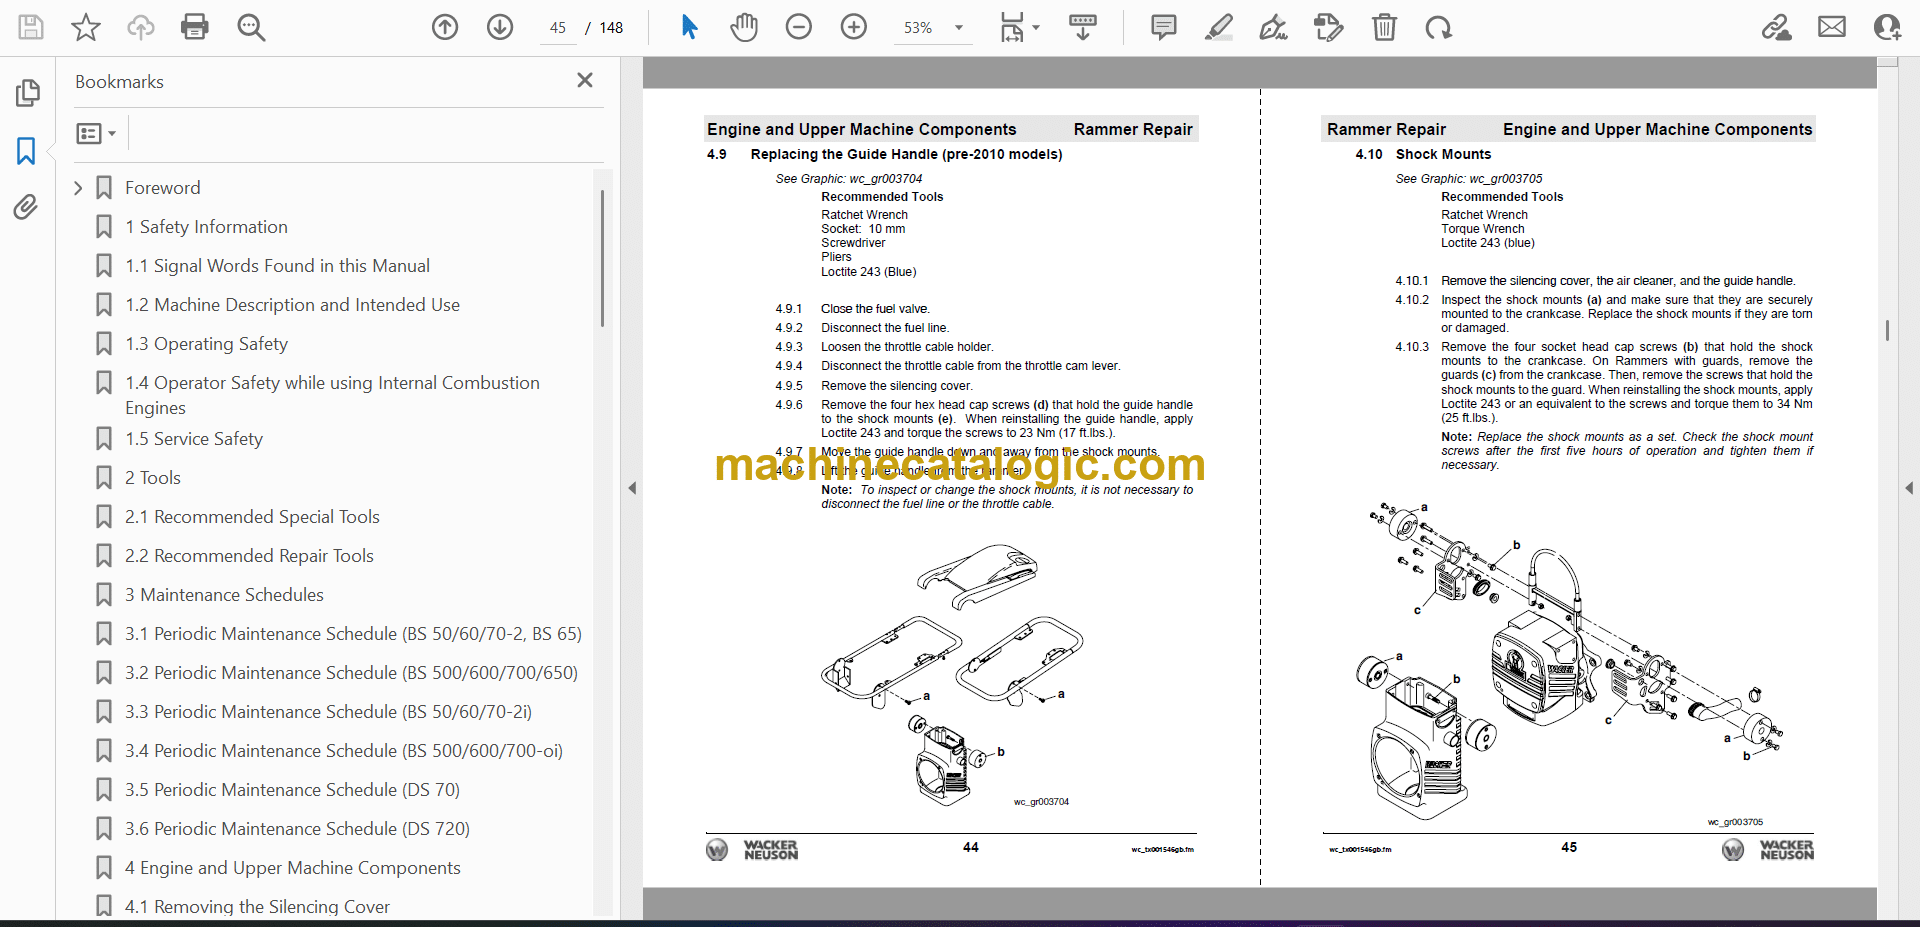Toggle the Bookmarks panel icon
Image resolution: width=1920 pixels, height=927 pixels.
tap(27, 151)
